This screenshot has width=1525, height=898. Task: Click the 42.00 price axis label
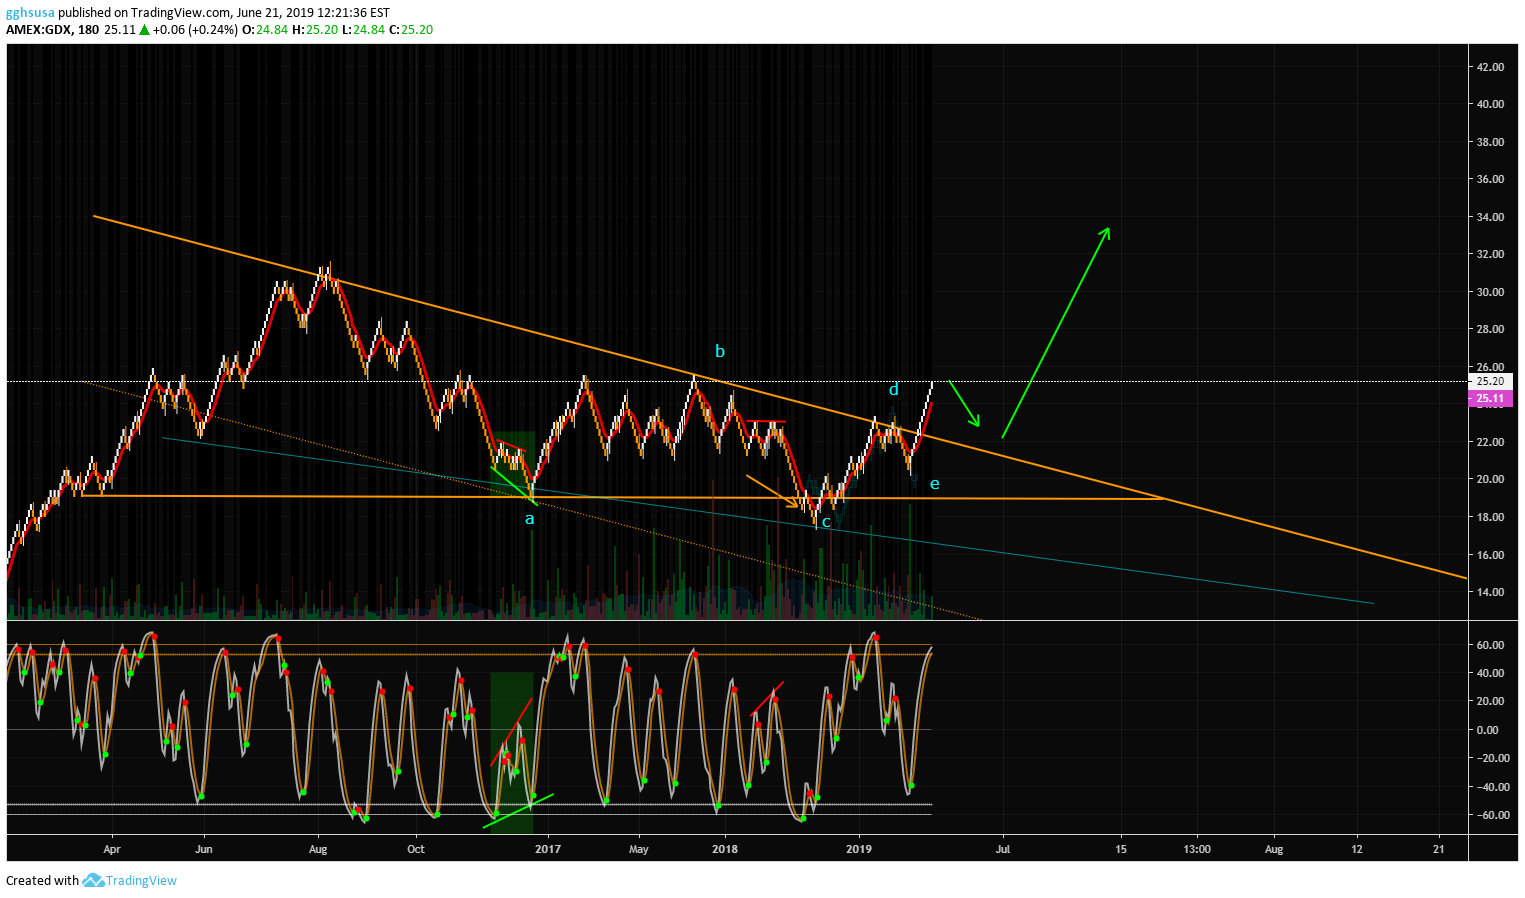[1490, 67]
